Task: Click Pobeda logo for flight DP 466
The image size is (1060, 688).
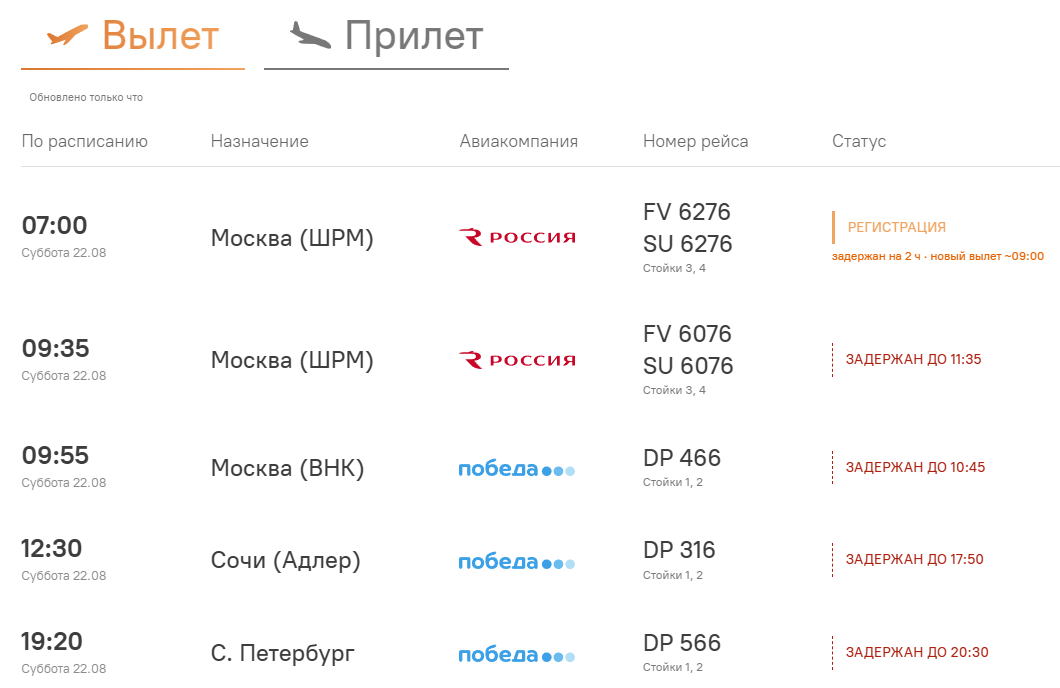Action: (x=516, y=468)
